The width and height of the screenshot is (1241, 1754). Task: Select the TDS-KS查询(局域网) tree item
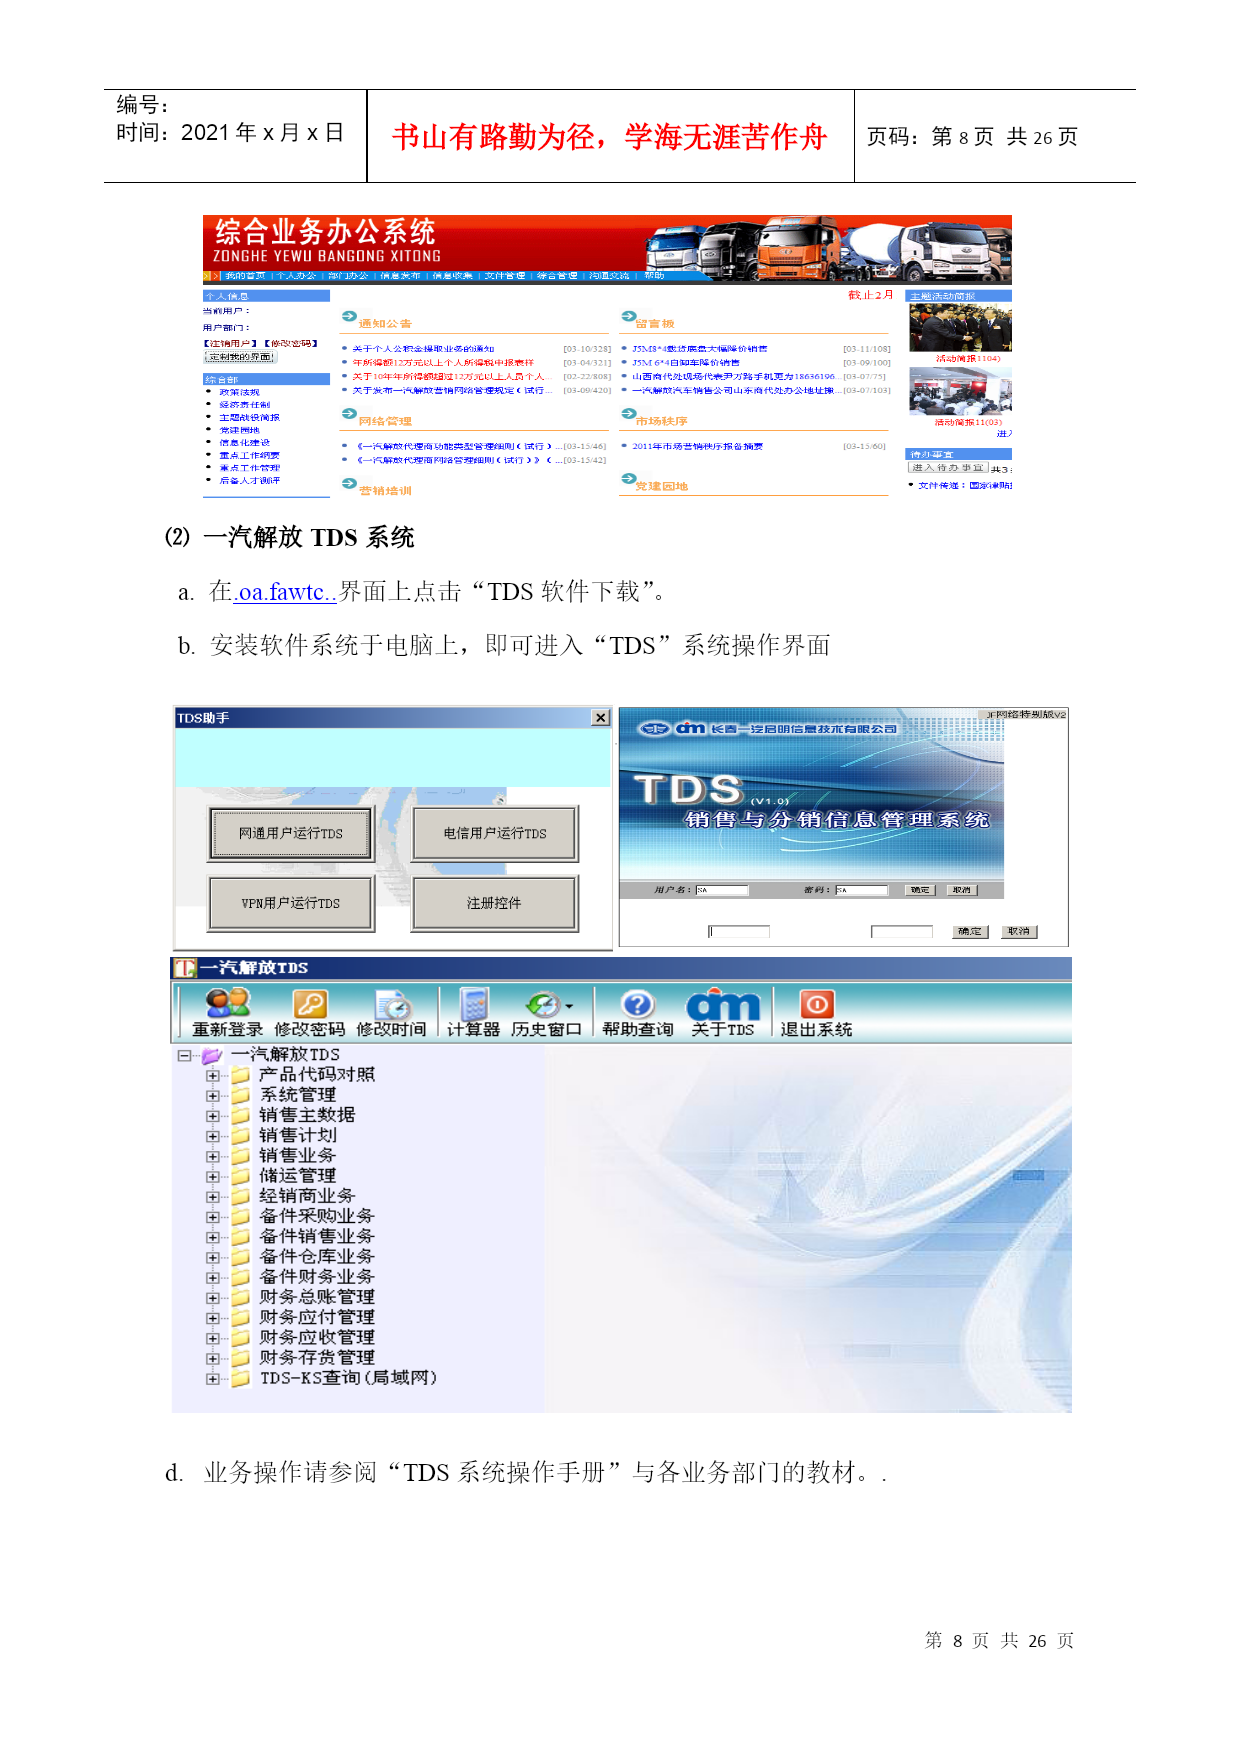coord(348,1378)
